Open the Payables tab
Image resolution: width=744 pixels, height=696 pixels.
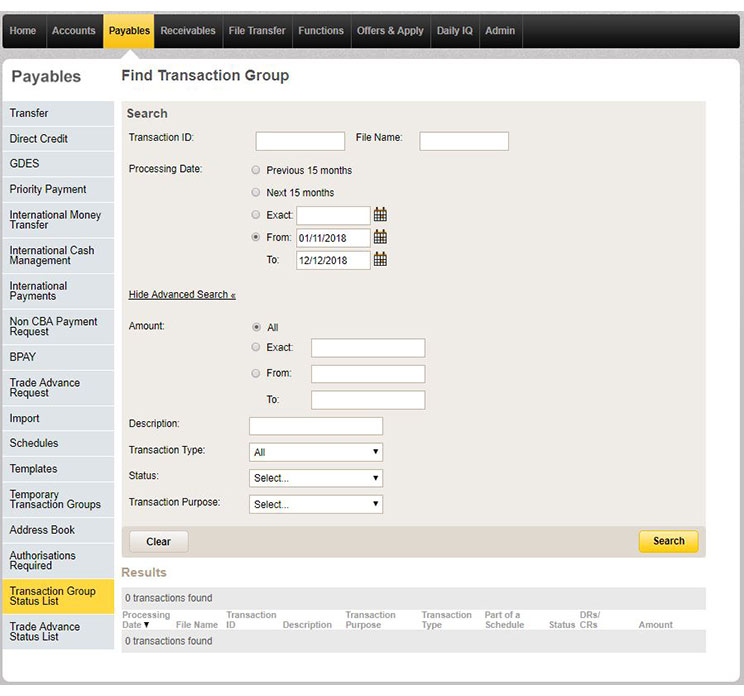point(129,31)
